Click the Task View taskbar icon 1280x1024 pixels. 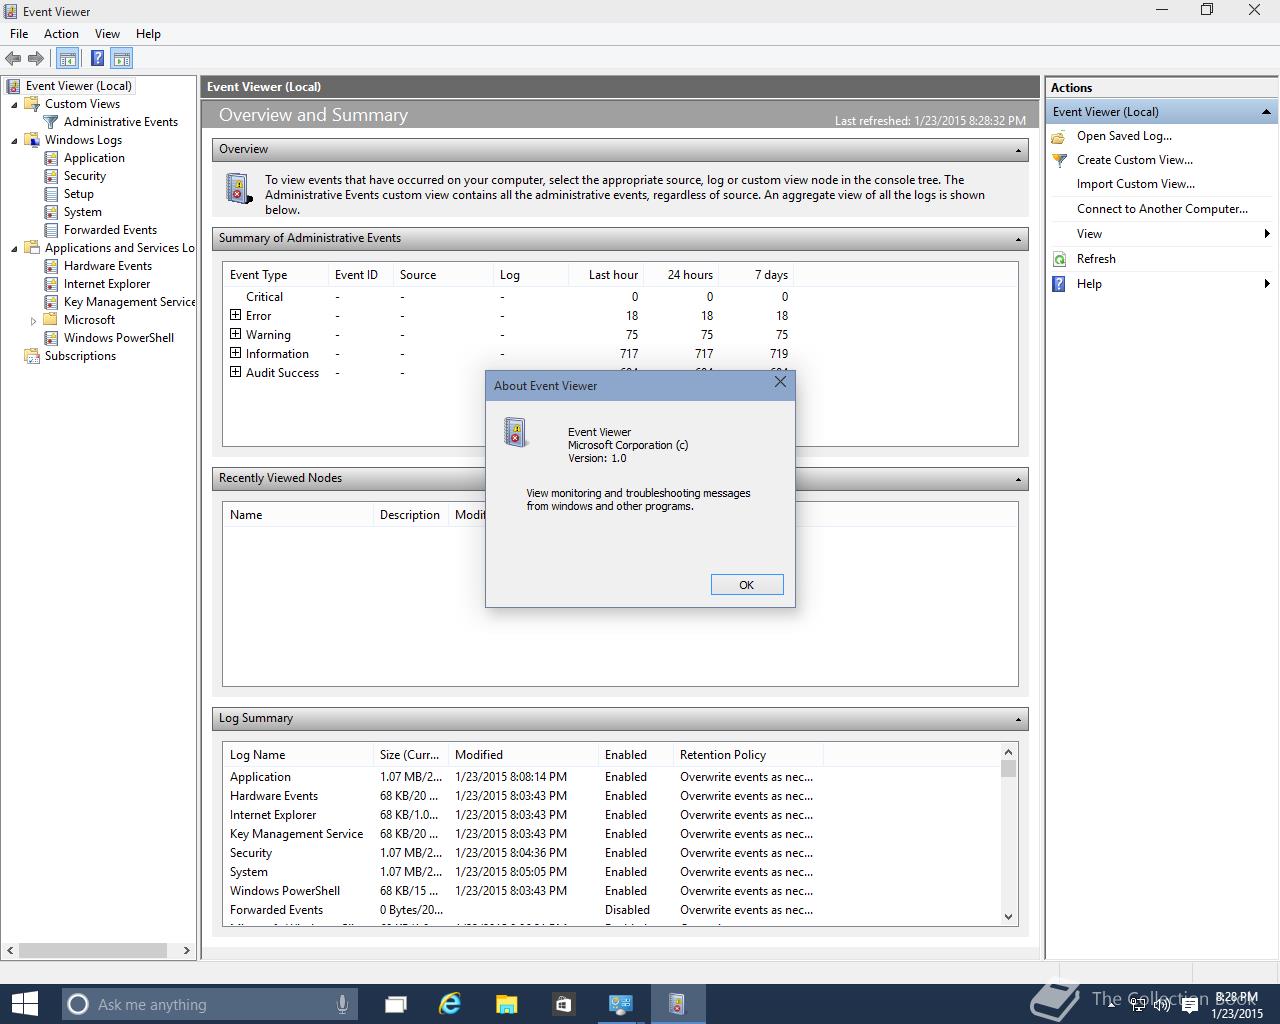point(396,1004)
